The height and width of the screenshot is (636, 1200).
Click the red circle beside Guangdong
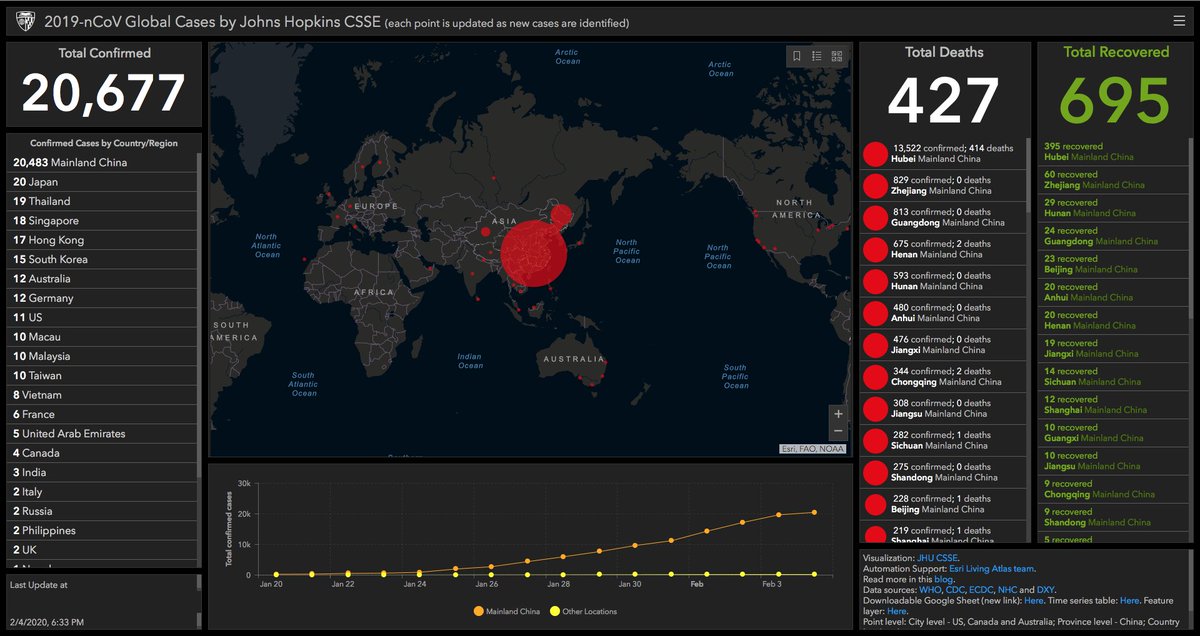(876, 218)
